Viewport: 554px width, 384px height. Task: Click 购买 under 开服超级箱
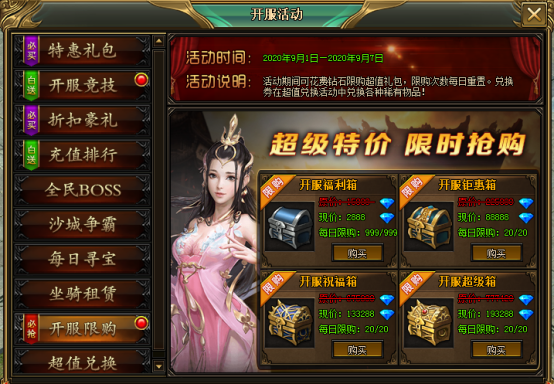(496, 350)
